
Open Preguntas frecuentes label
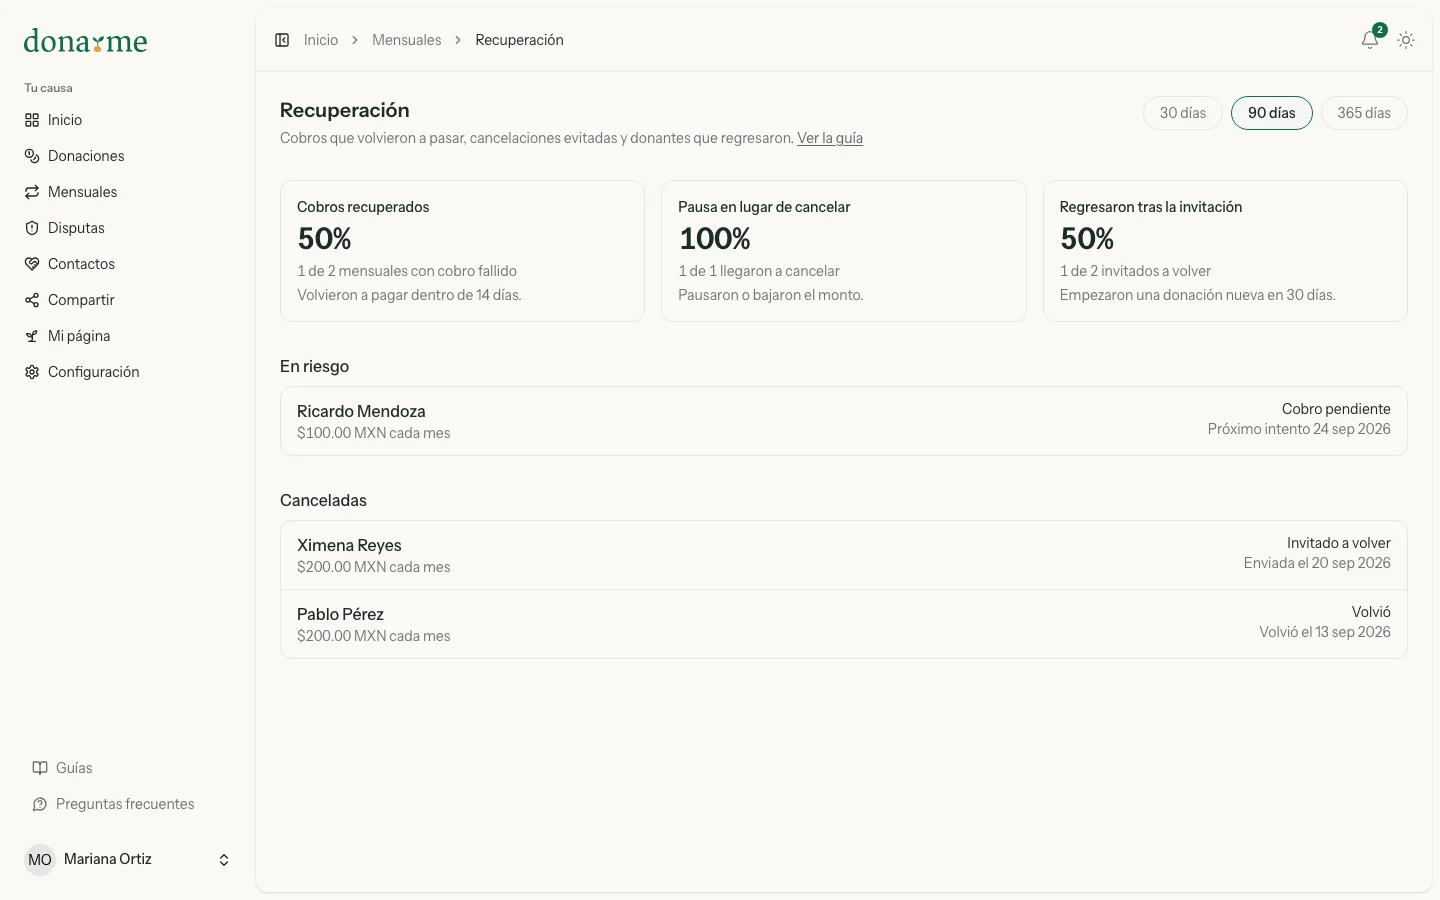(x=125, y=804)
